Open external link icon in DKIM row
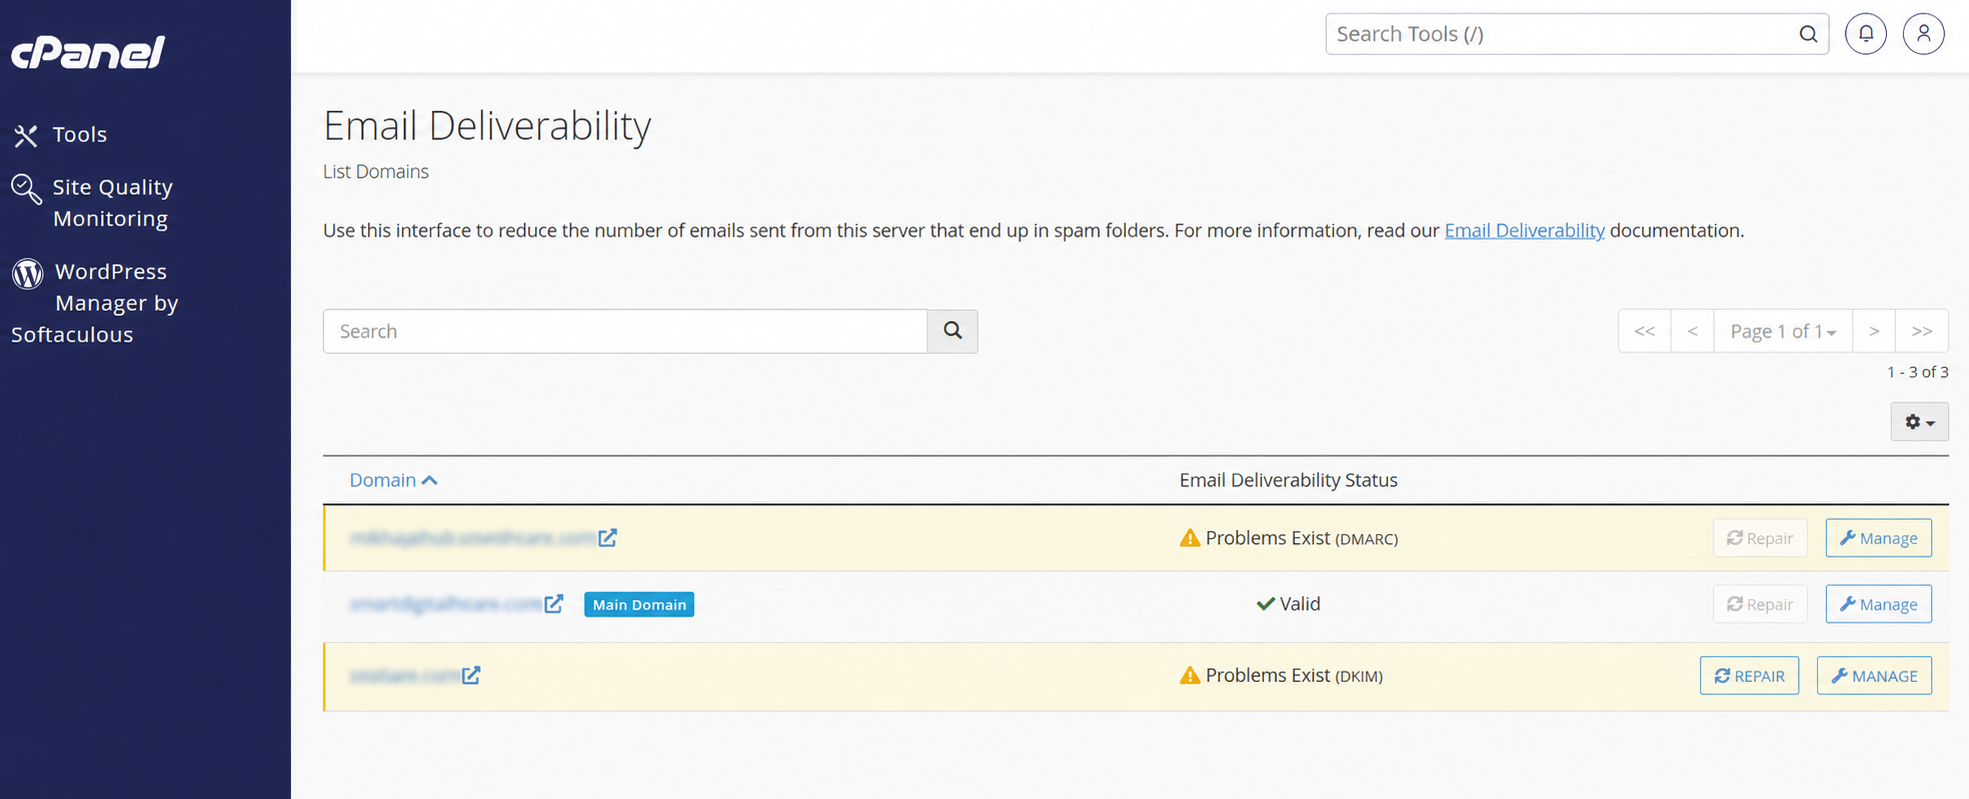 coord(471,675)
